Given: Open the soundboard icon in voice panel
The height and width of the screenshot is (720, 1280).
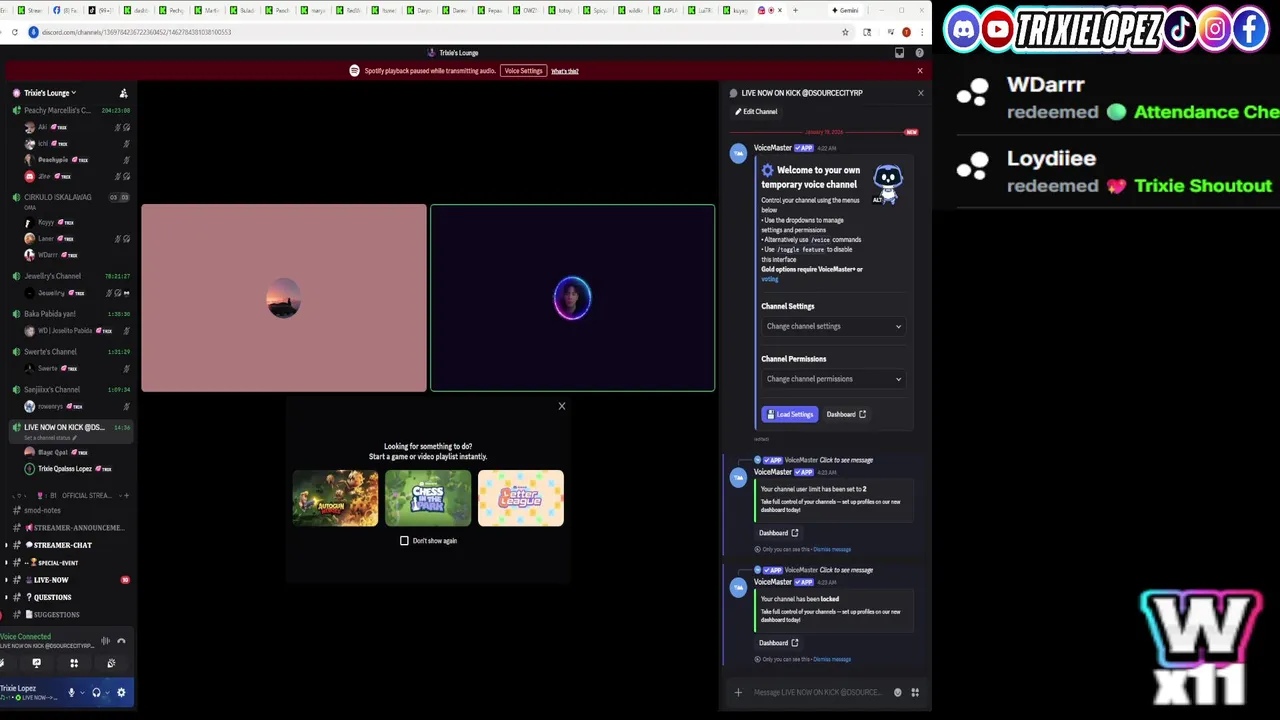Looking at the screenshot, I should (111, 663).
